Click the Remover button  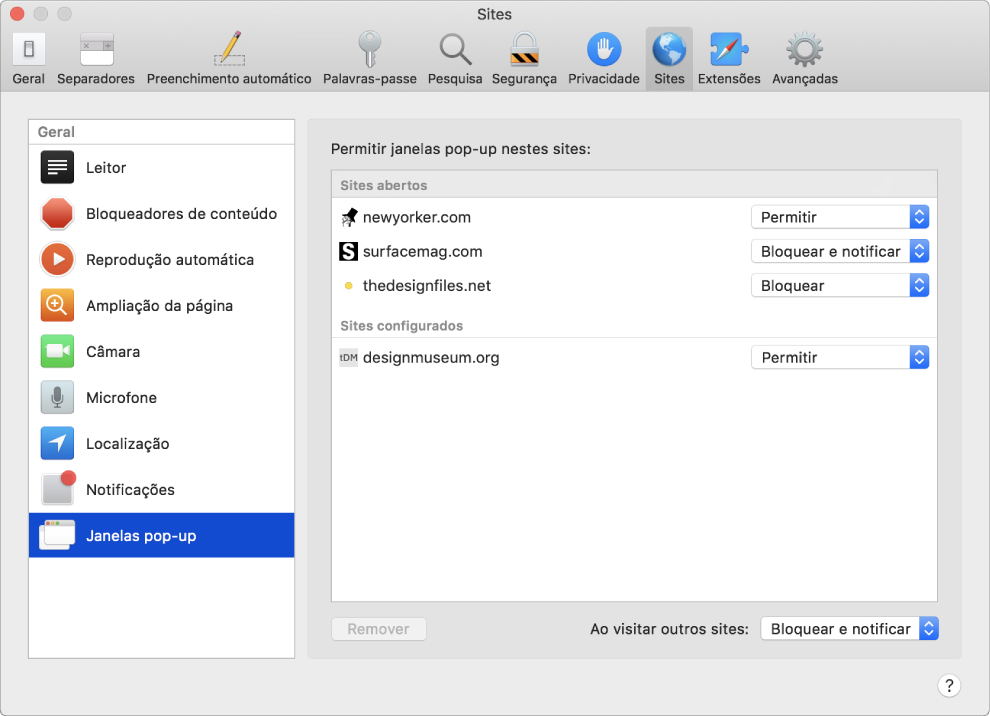379,629
